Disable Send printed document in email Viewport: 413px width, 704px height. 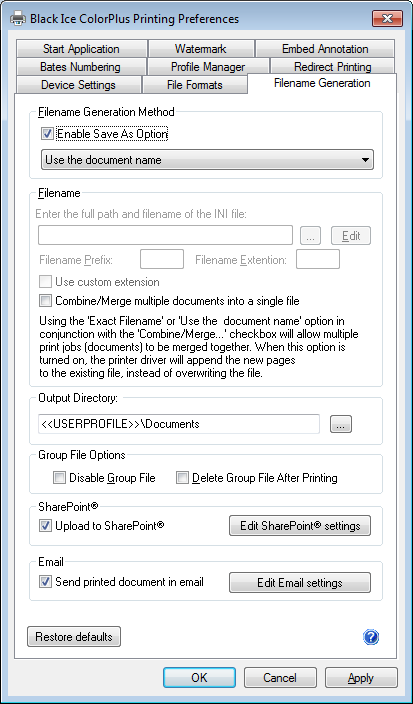click(45, 582)
